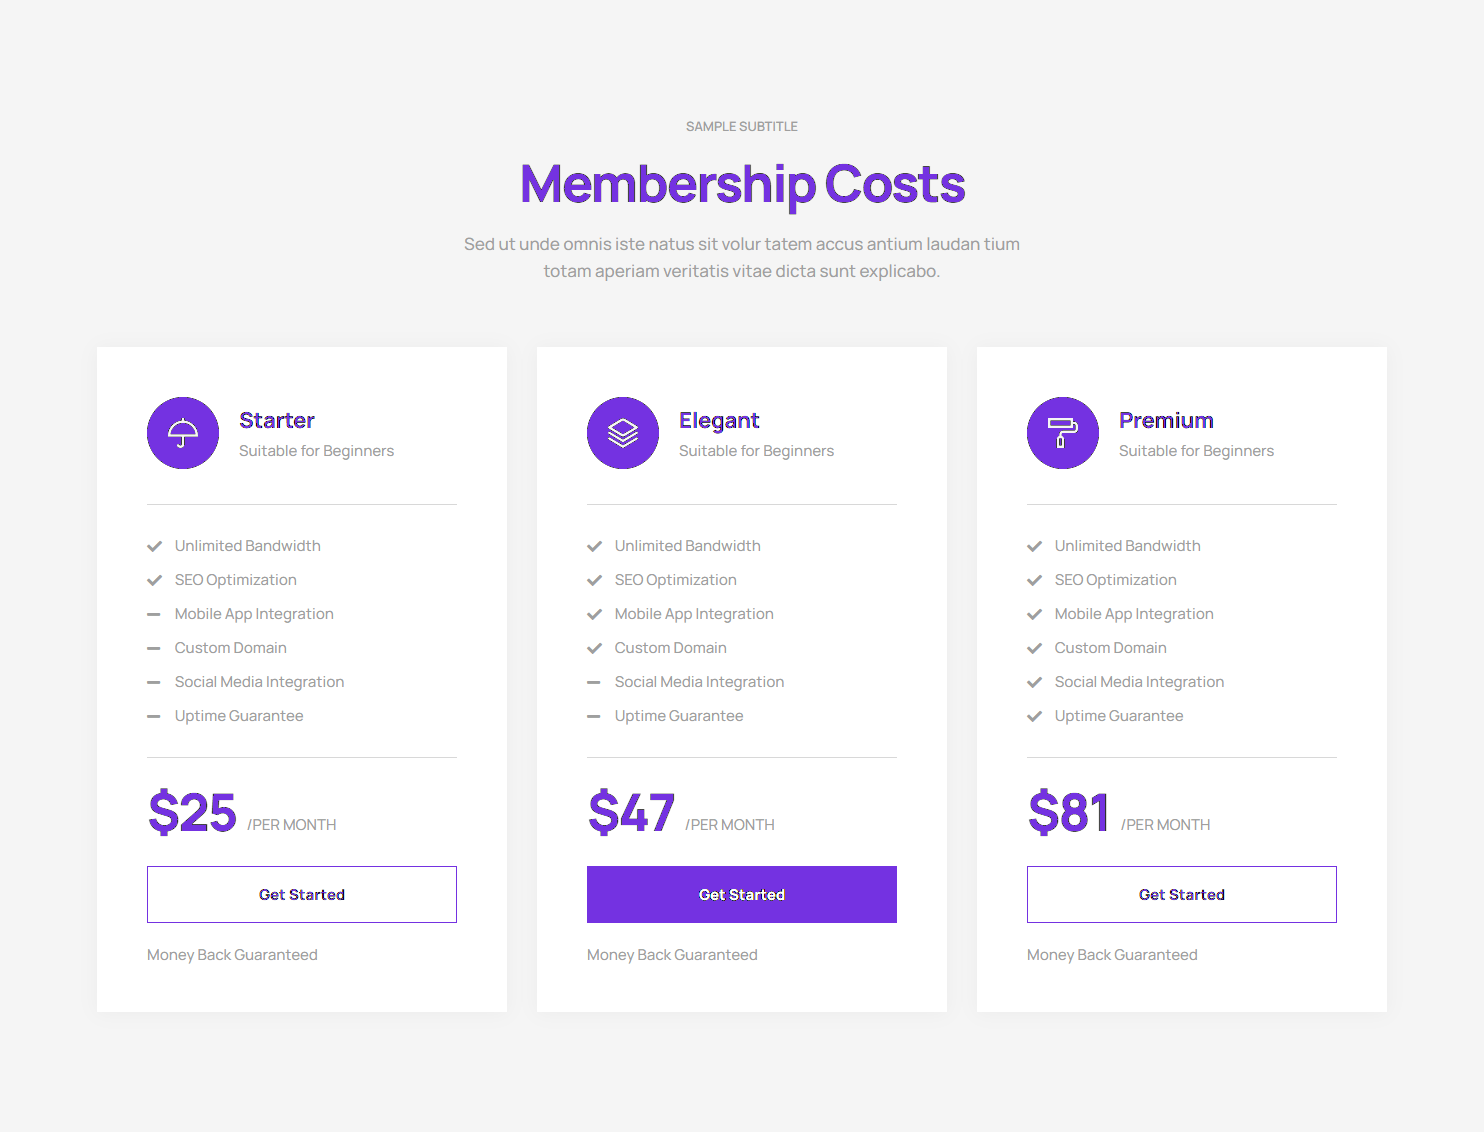Click checkmark beside Premium's Social Media Integration
Screen dimensions: 1484x1132
[x=1035, y=682]
